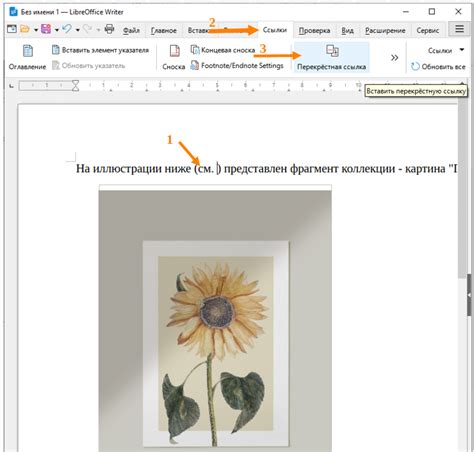
Task: Click Обновить указатель
Action: click(89, 66)
